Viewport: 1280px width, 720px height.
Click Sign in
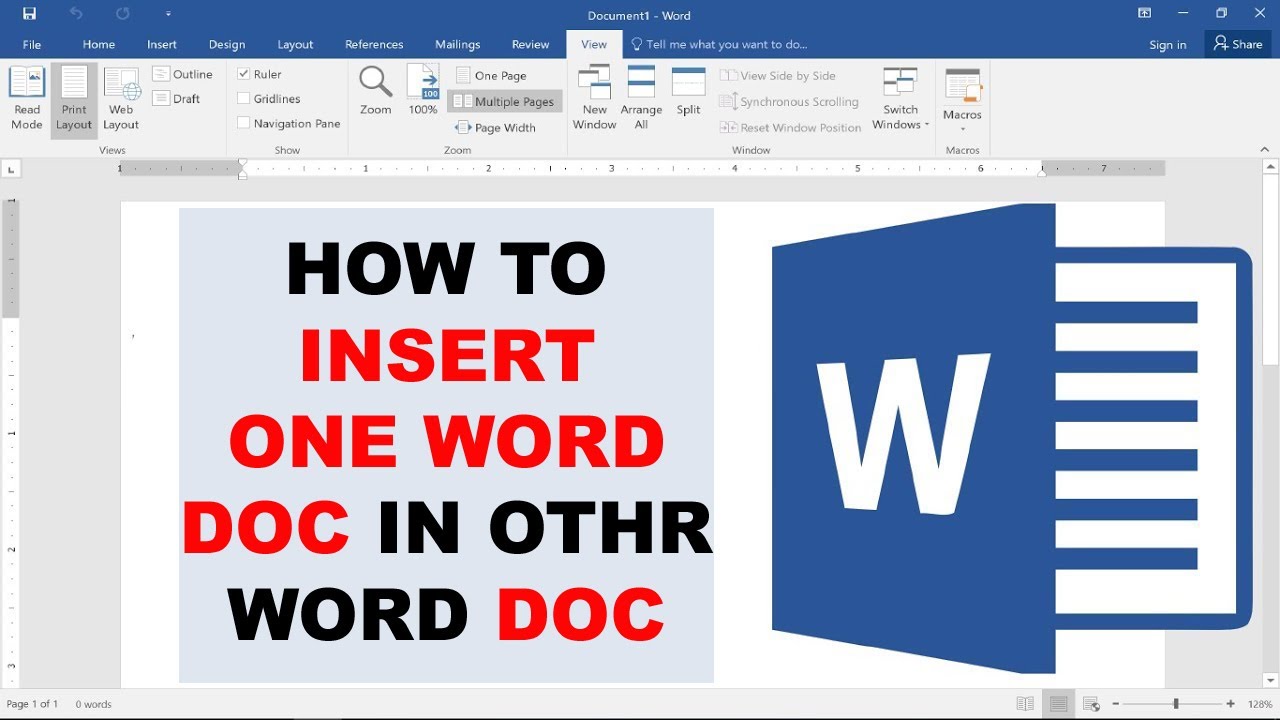(x=1167, y=44)
